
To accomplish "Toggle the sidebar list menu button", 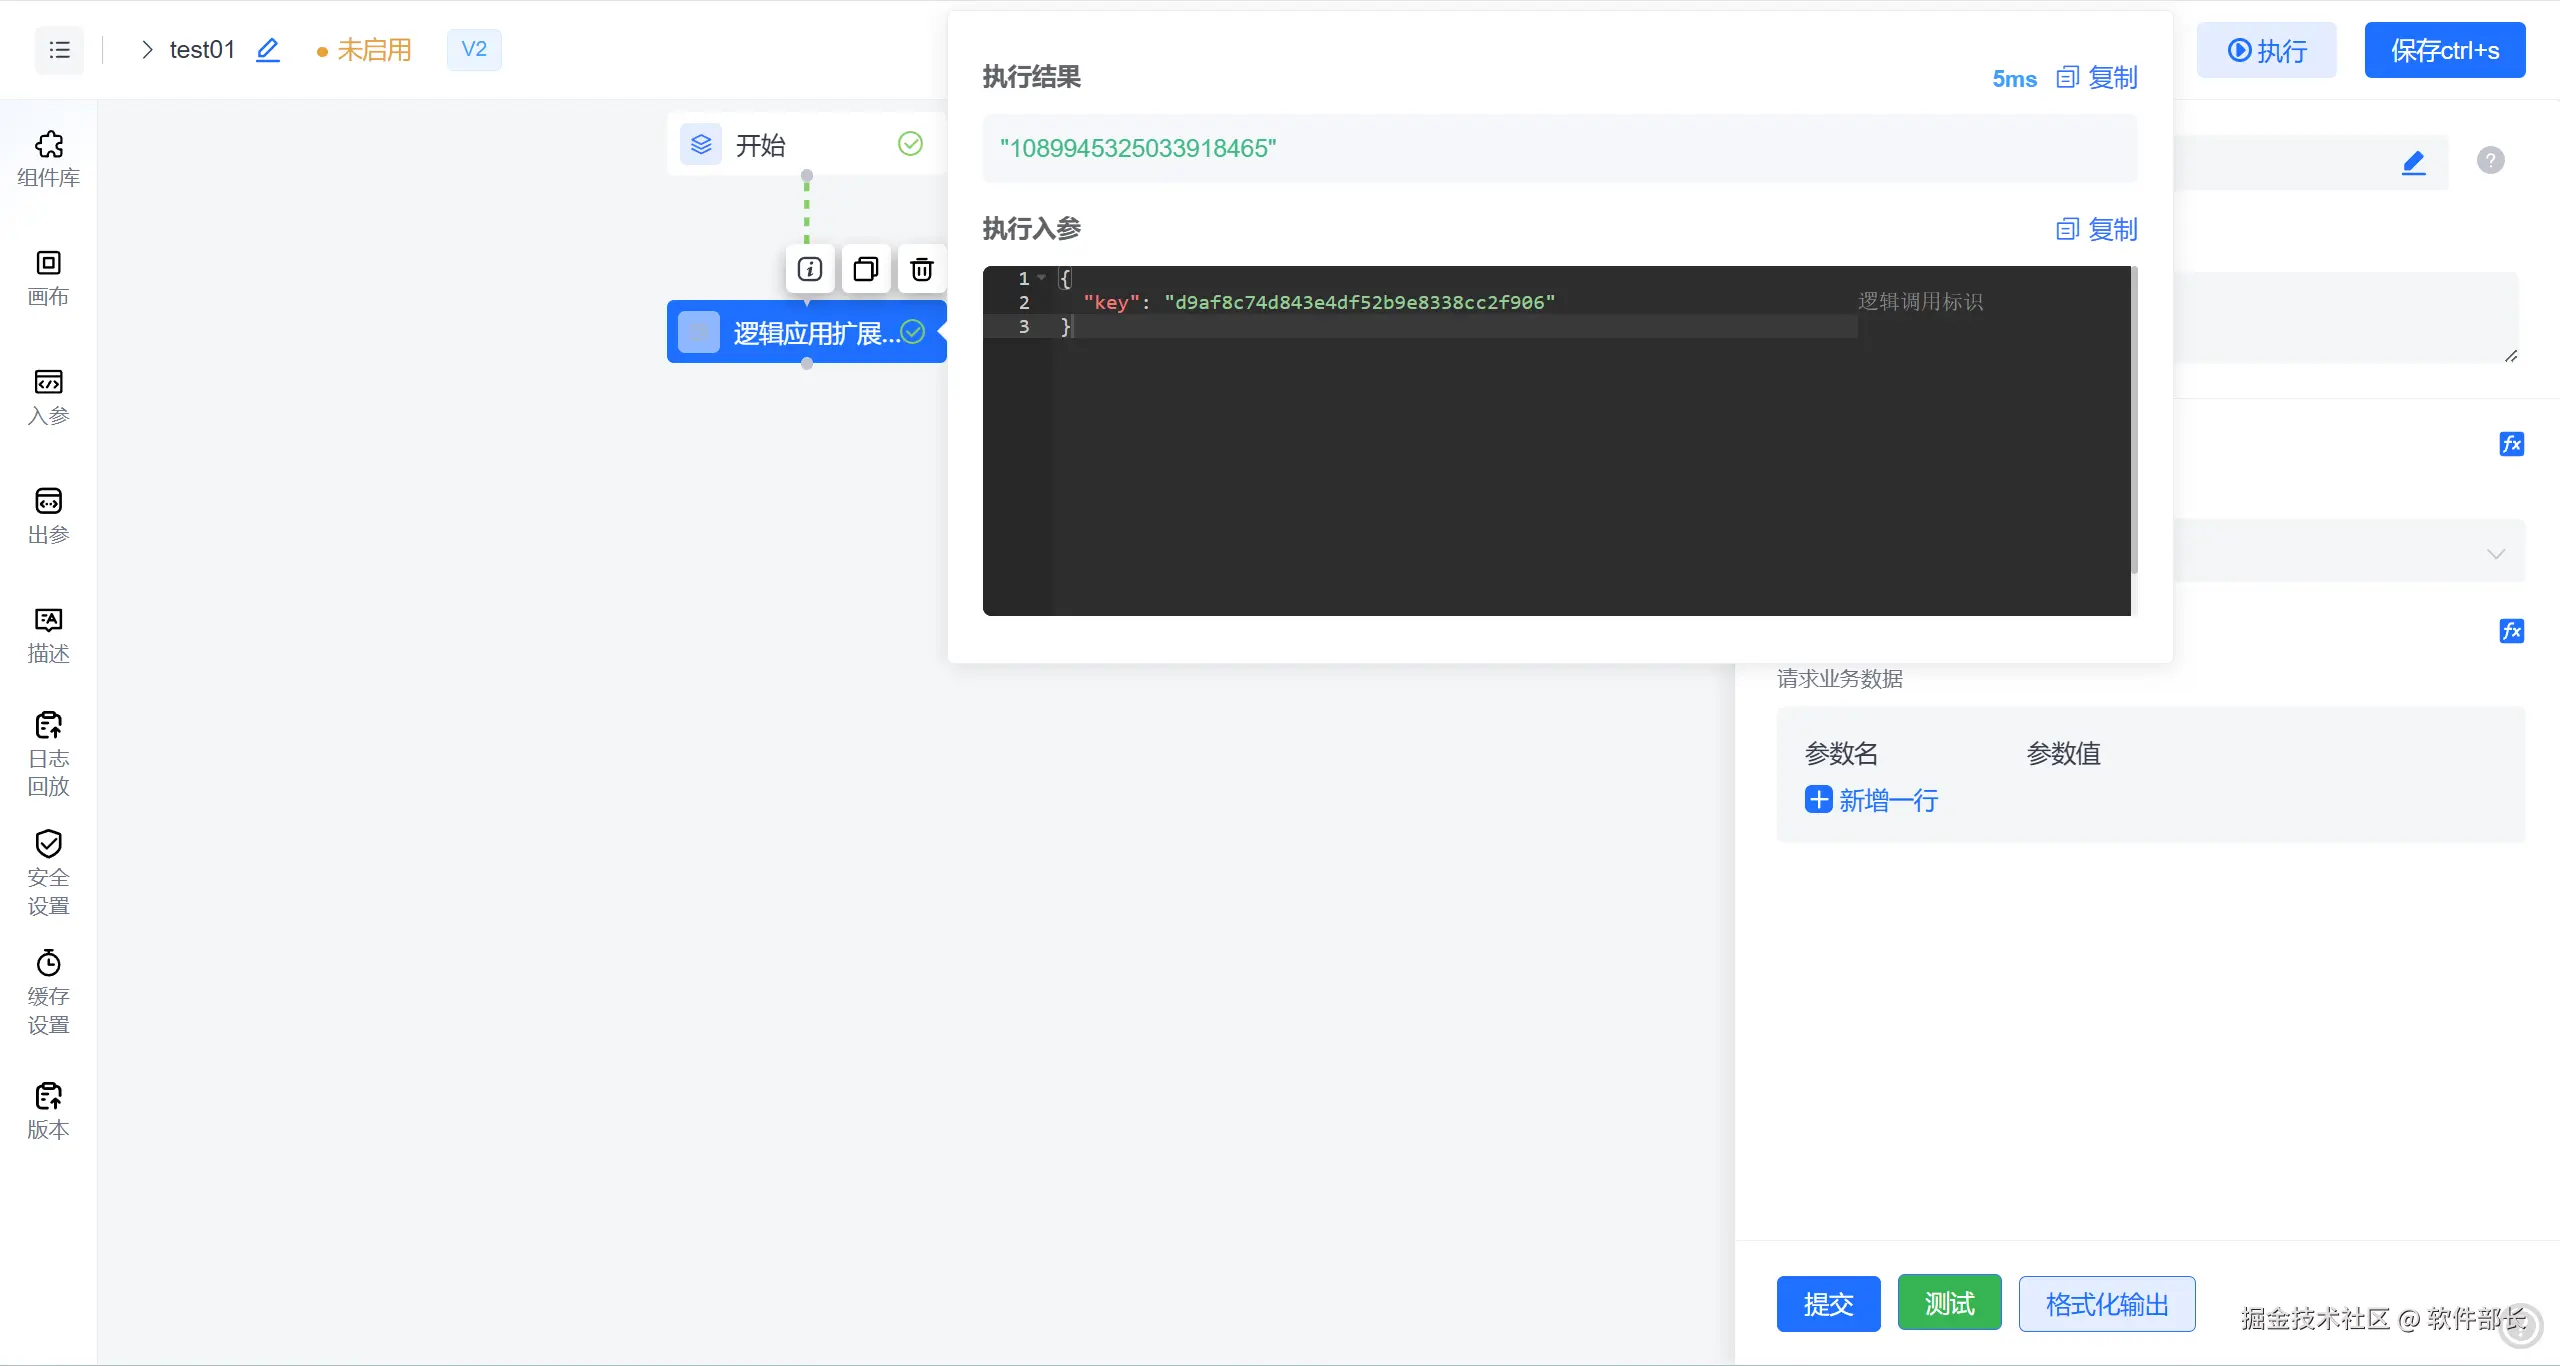I will [x=59, y=50].
